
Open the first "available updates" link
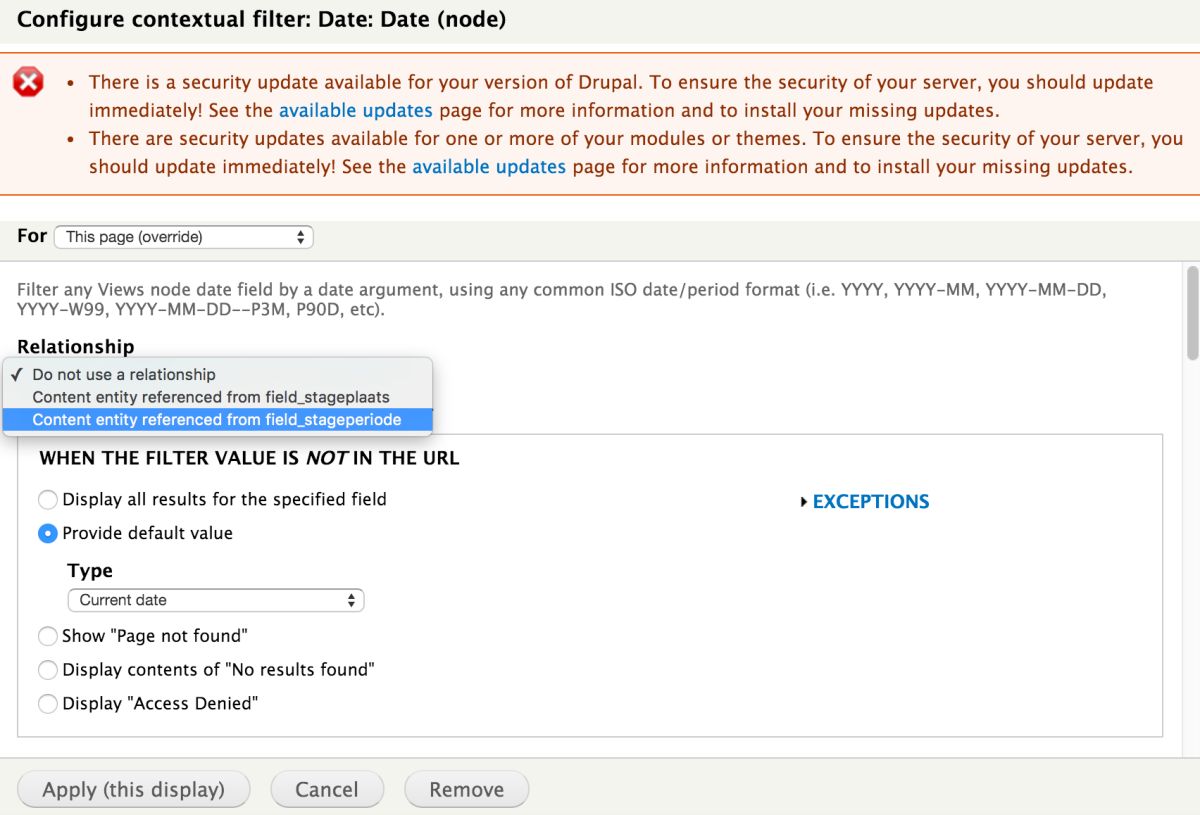click(x=355, y=110)
